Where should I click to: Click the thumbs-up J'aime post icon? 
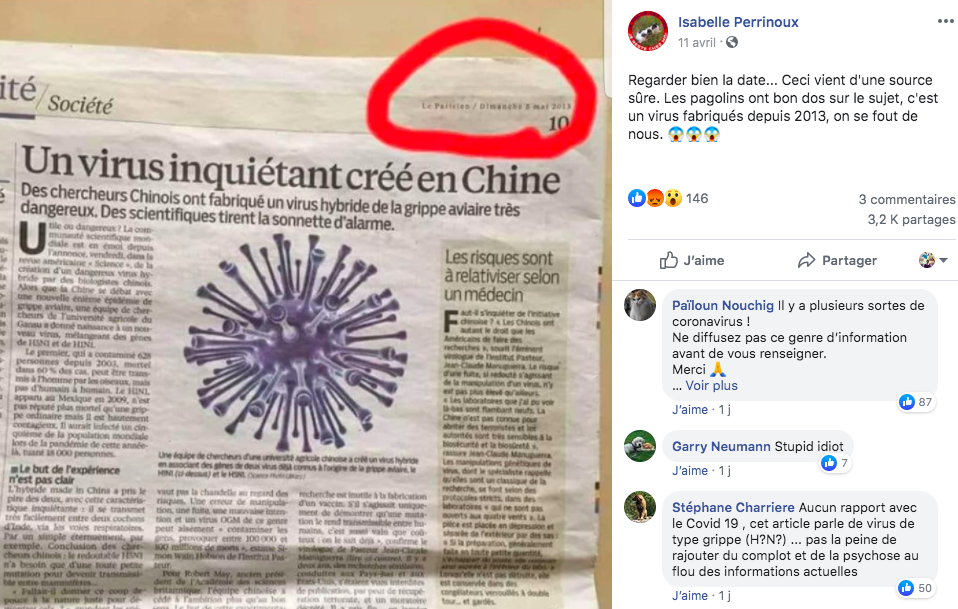coord(668,260)
